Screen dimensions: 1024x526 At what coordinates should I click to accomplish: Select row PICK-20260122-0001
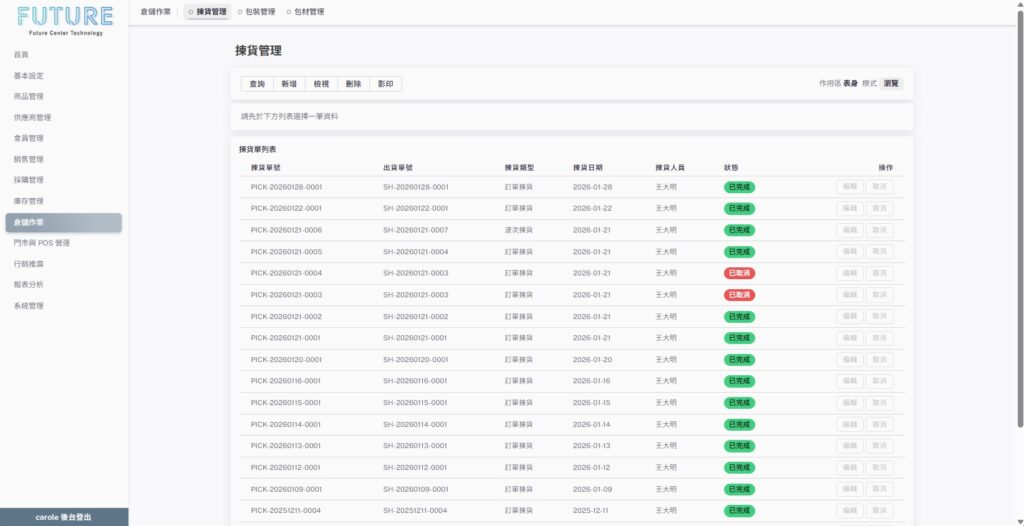pos(571,209)
